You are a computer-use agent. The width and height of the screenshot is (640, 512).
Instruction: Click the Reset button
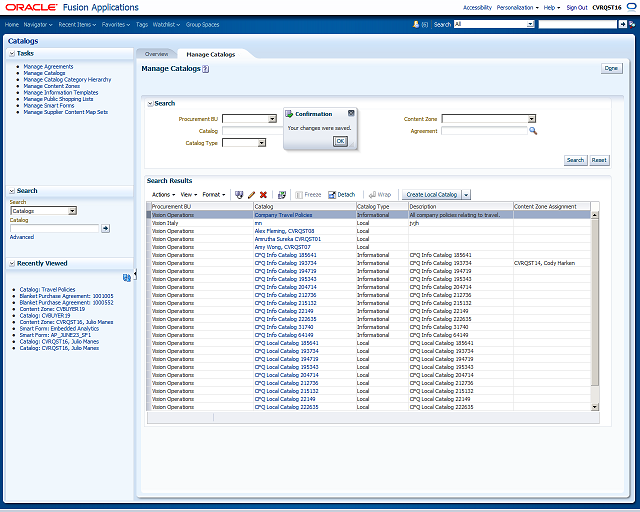point(599,160)
